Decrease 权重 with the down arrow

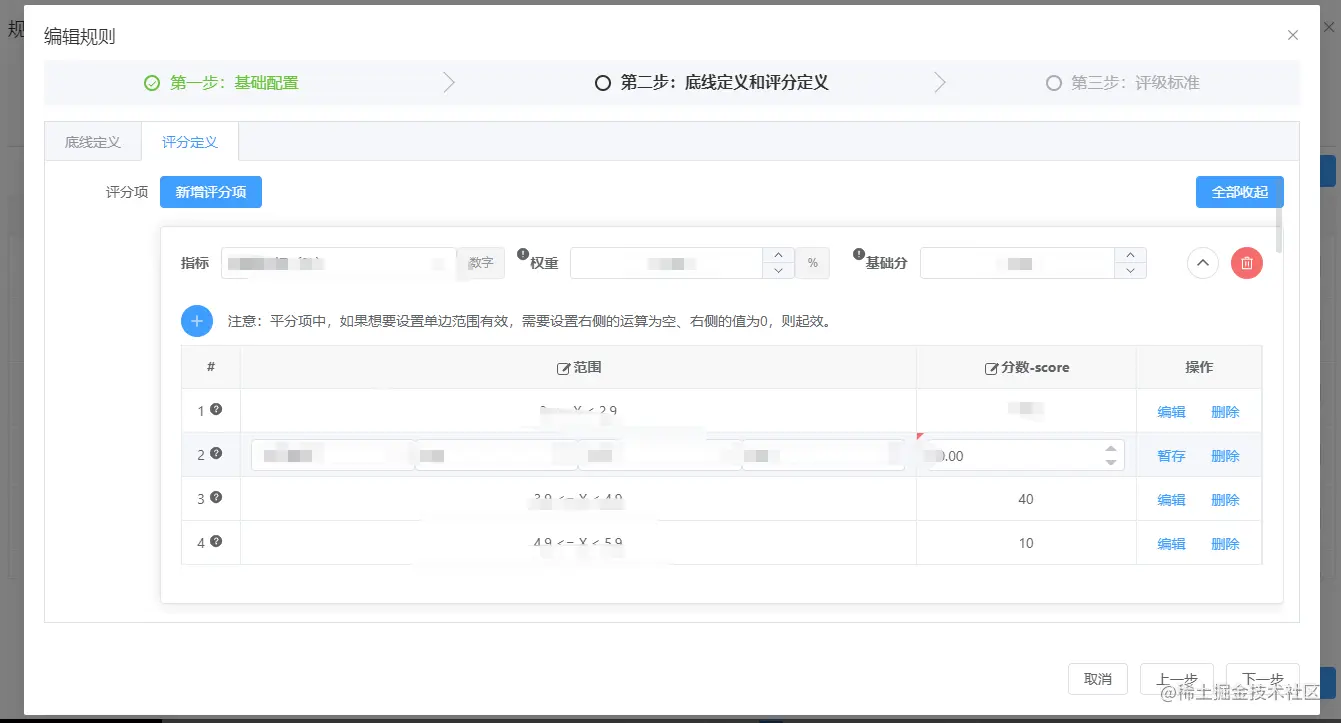[779, 271]
